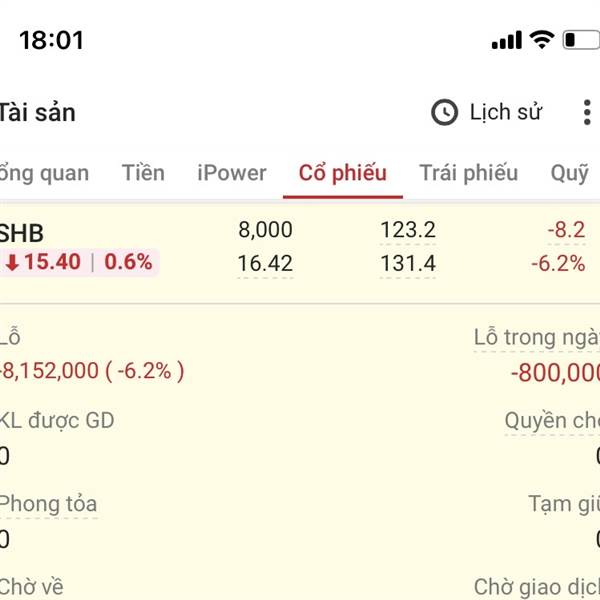Tap the cellular signal bars
This screenshot has width=600, height=600.
(x=507, y=41)
